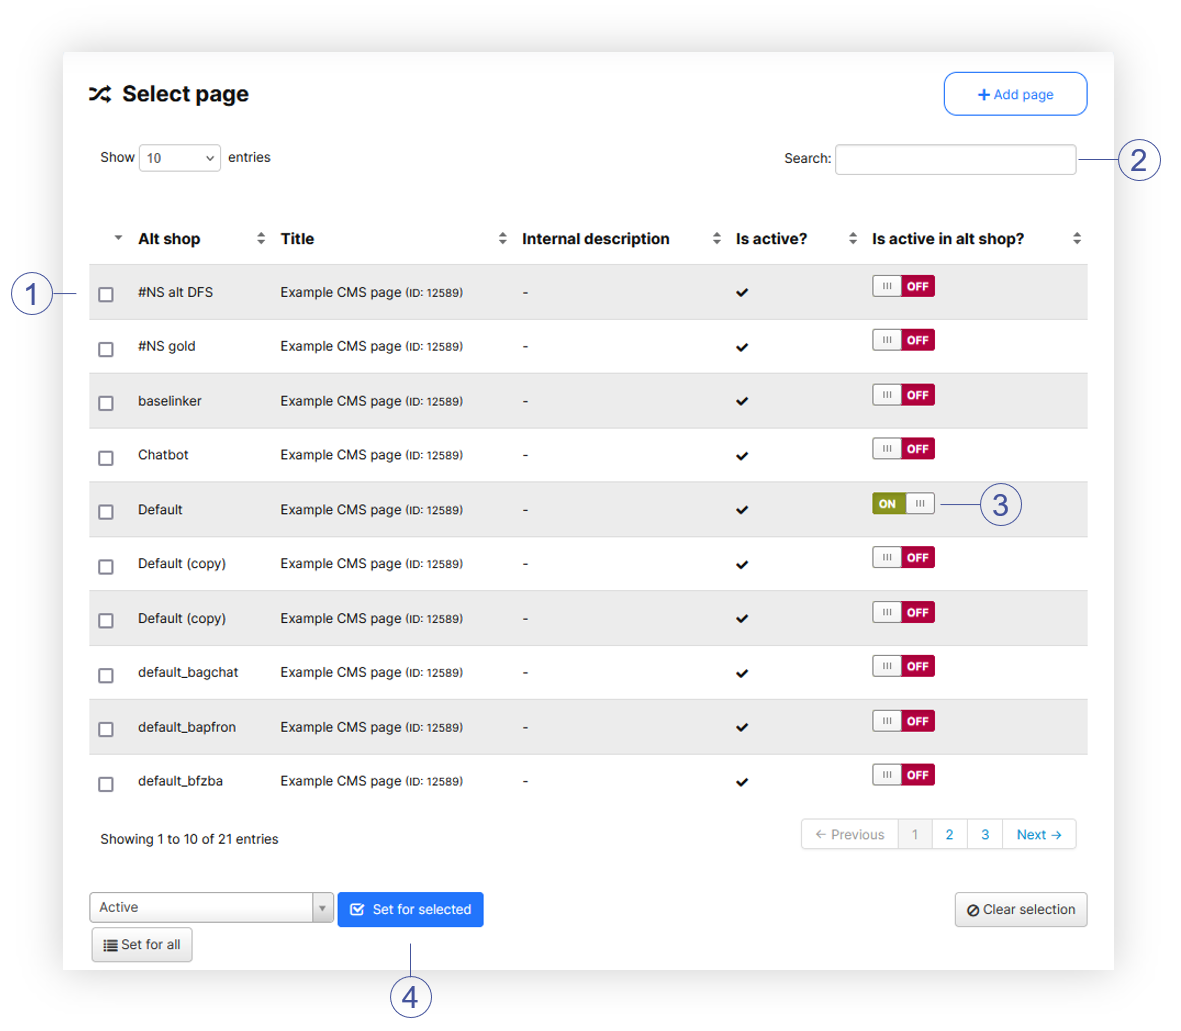Expand the Active status dropdown
1181x1031 pixels.
click(x=211, y=907)
